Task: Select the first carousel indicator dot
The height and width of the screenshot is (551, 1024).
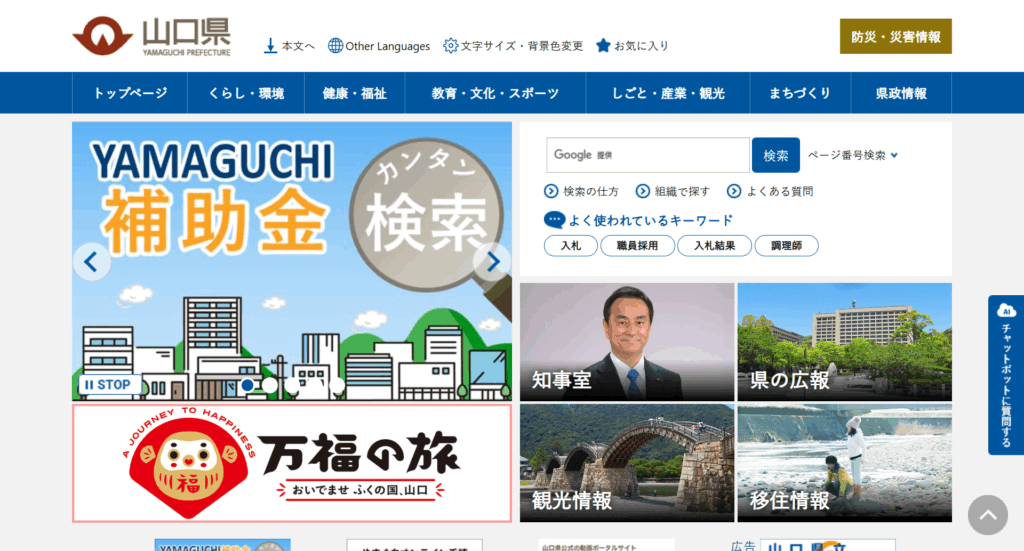Action: tap(247, 385)
